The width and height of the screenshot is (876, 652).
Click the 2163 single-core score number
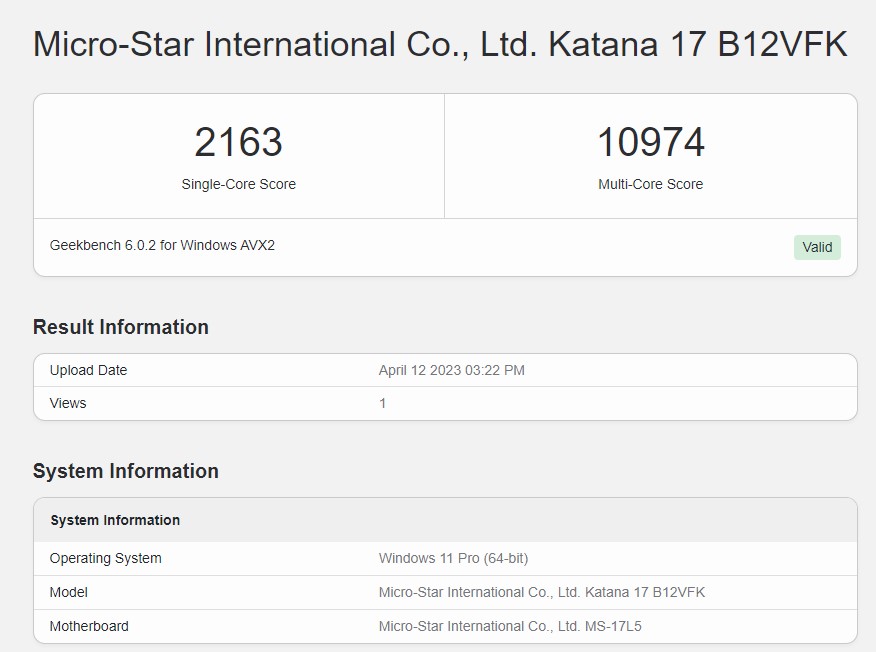tap(238, 142)
